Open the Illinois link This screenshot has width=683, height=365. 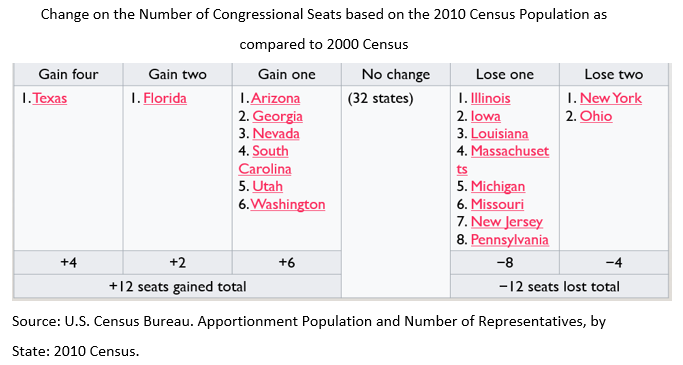[x=490, y=98]
